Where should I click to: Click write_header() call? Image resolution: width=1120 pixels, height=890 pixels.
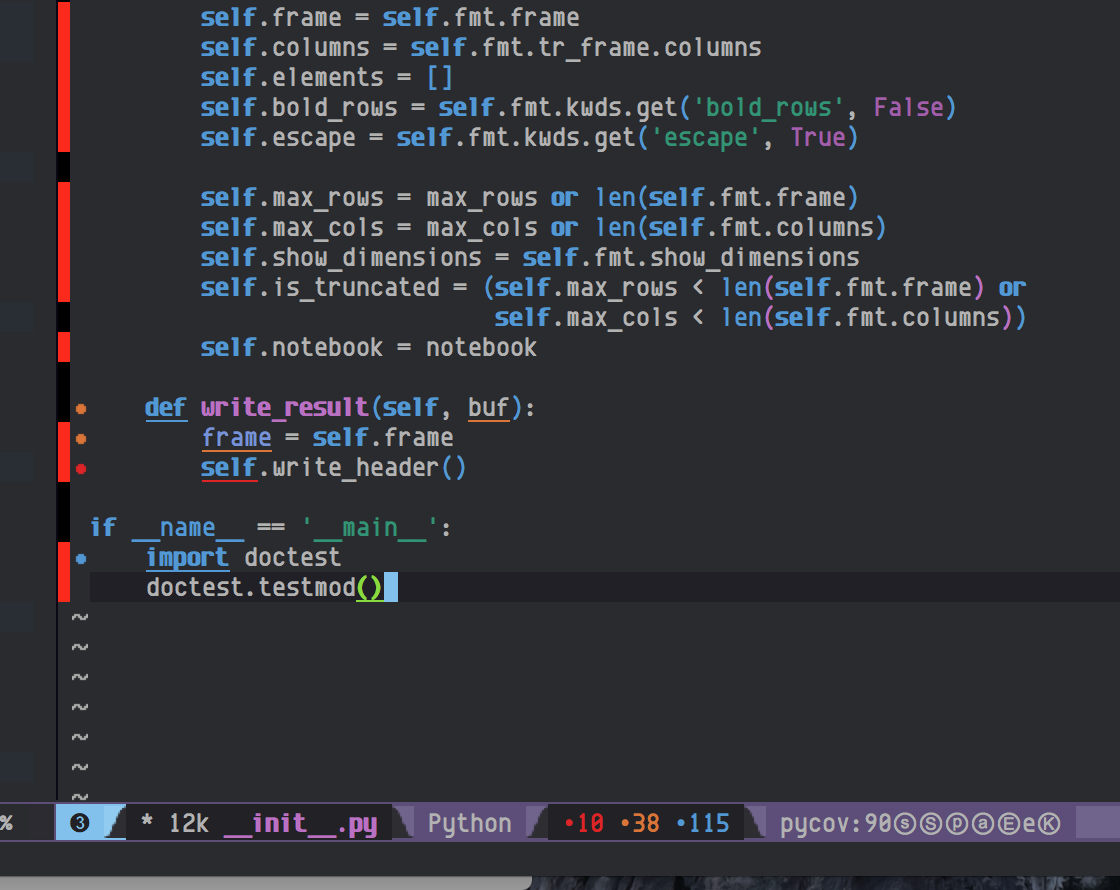pyautogui.click(x=369, y=467)
